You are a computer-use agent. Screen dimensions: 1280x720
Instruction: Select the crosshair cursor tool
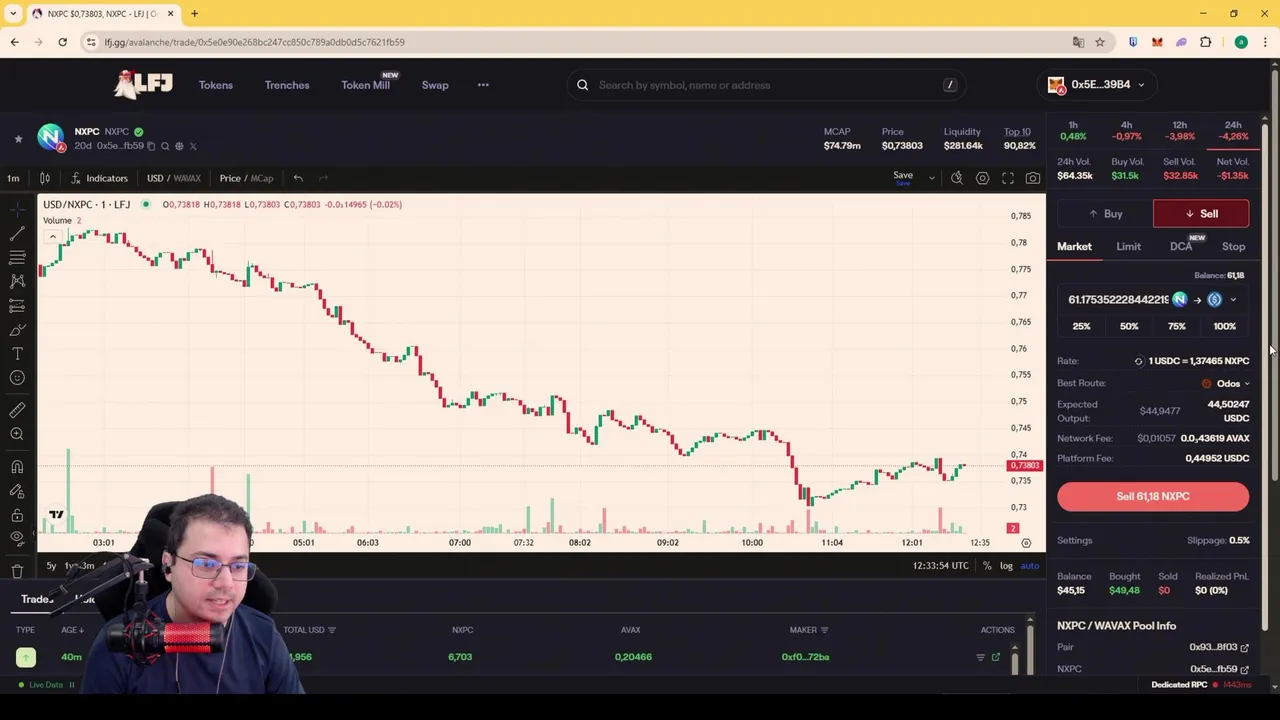tap(17, 210)
